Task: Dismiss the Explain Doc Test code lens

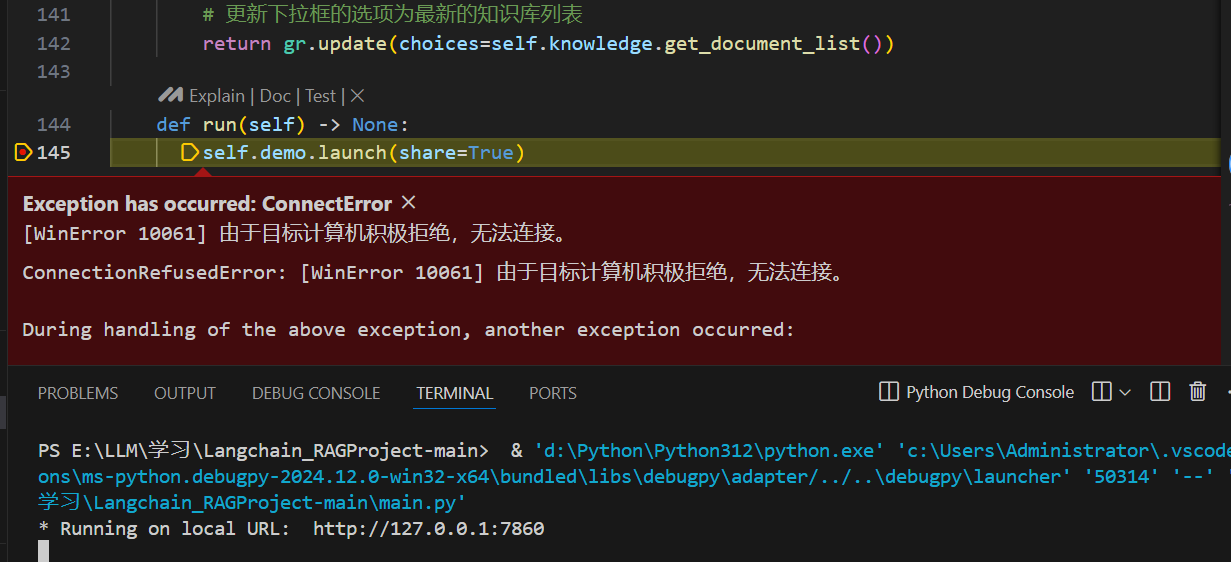Action: coord(357,96)
